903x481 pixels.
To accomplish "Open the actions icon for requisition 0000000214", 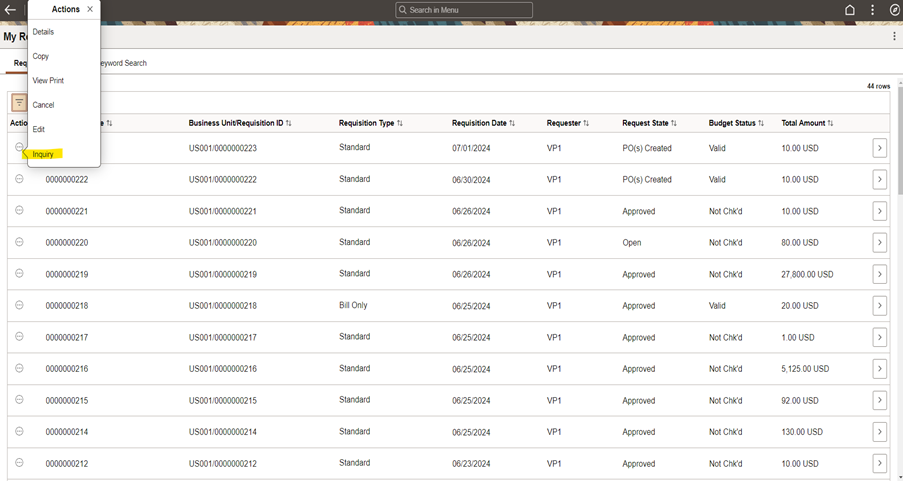I will pos(19,431).
